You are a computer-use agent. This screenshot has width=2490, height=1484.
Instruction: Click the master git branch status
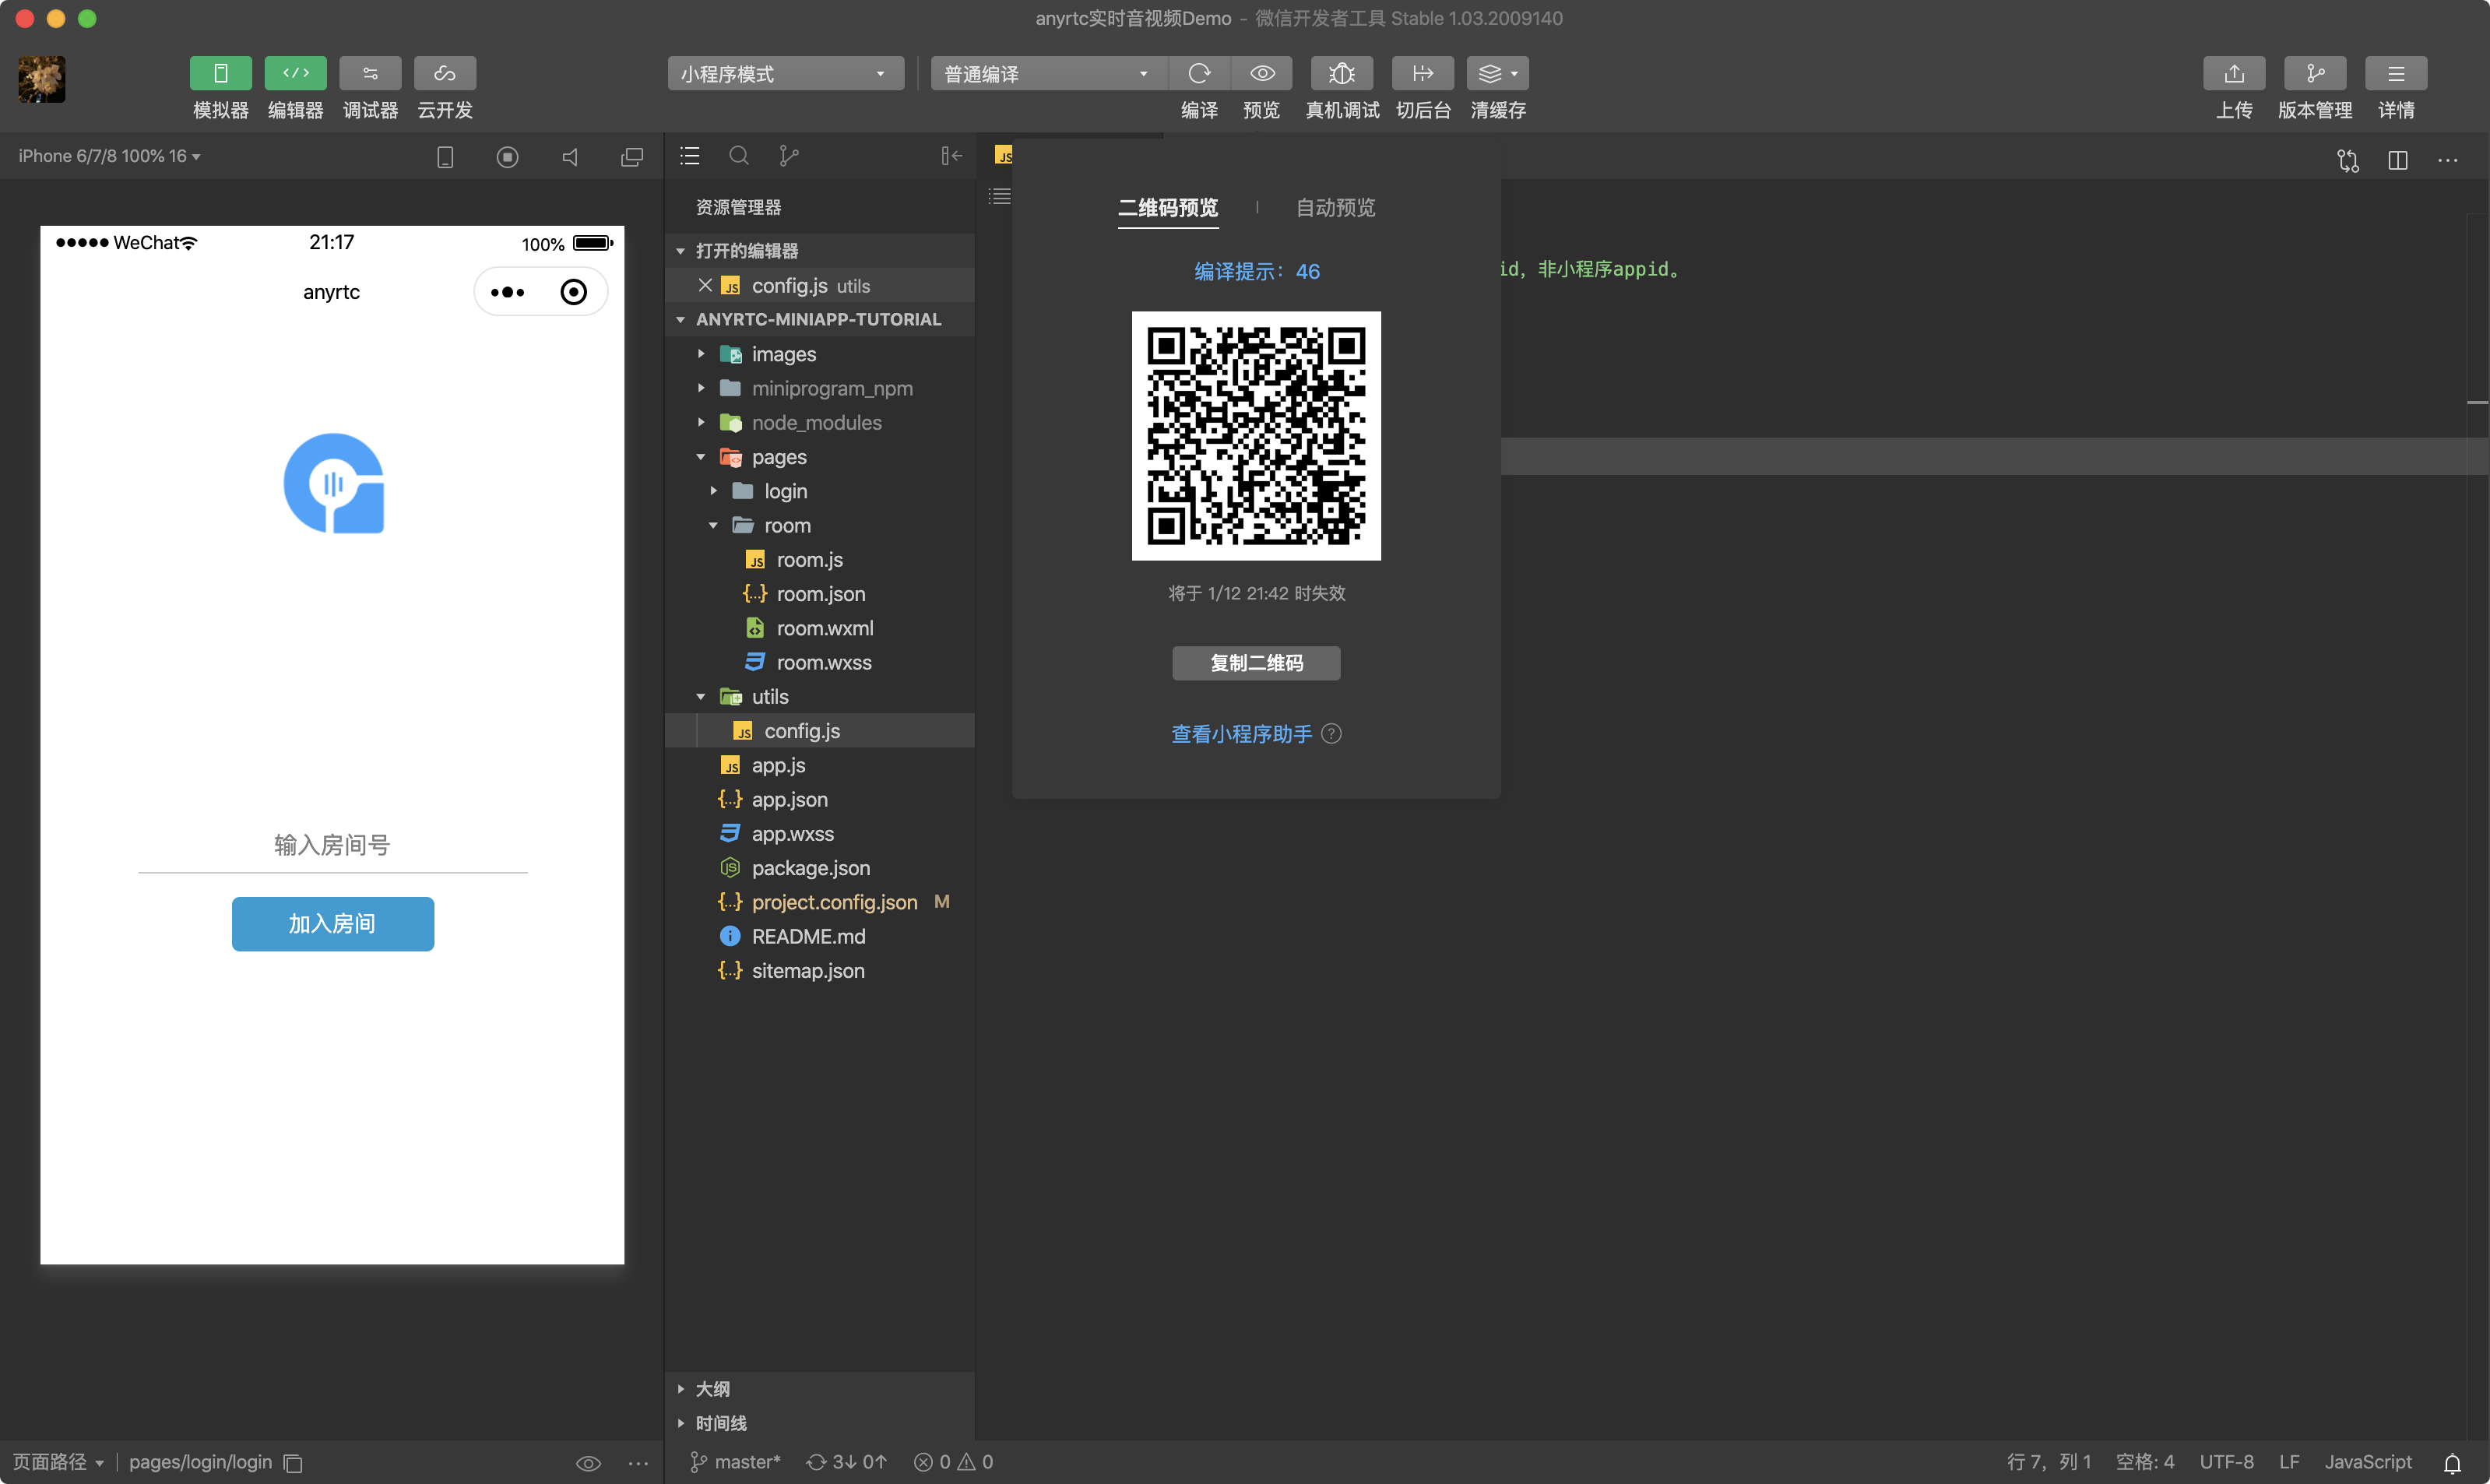coord(736,1462)
